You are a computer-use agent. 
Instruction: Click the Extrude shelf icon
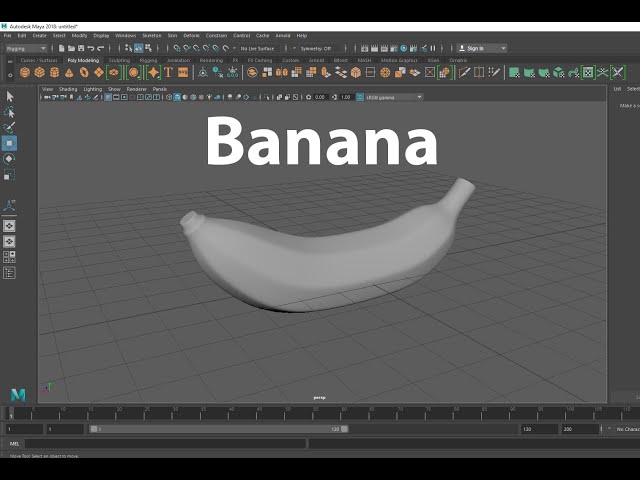[326, 73]
